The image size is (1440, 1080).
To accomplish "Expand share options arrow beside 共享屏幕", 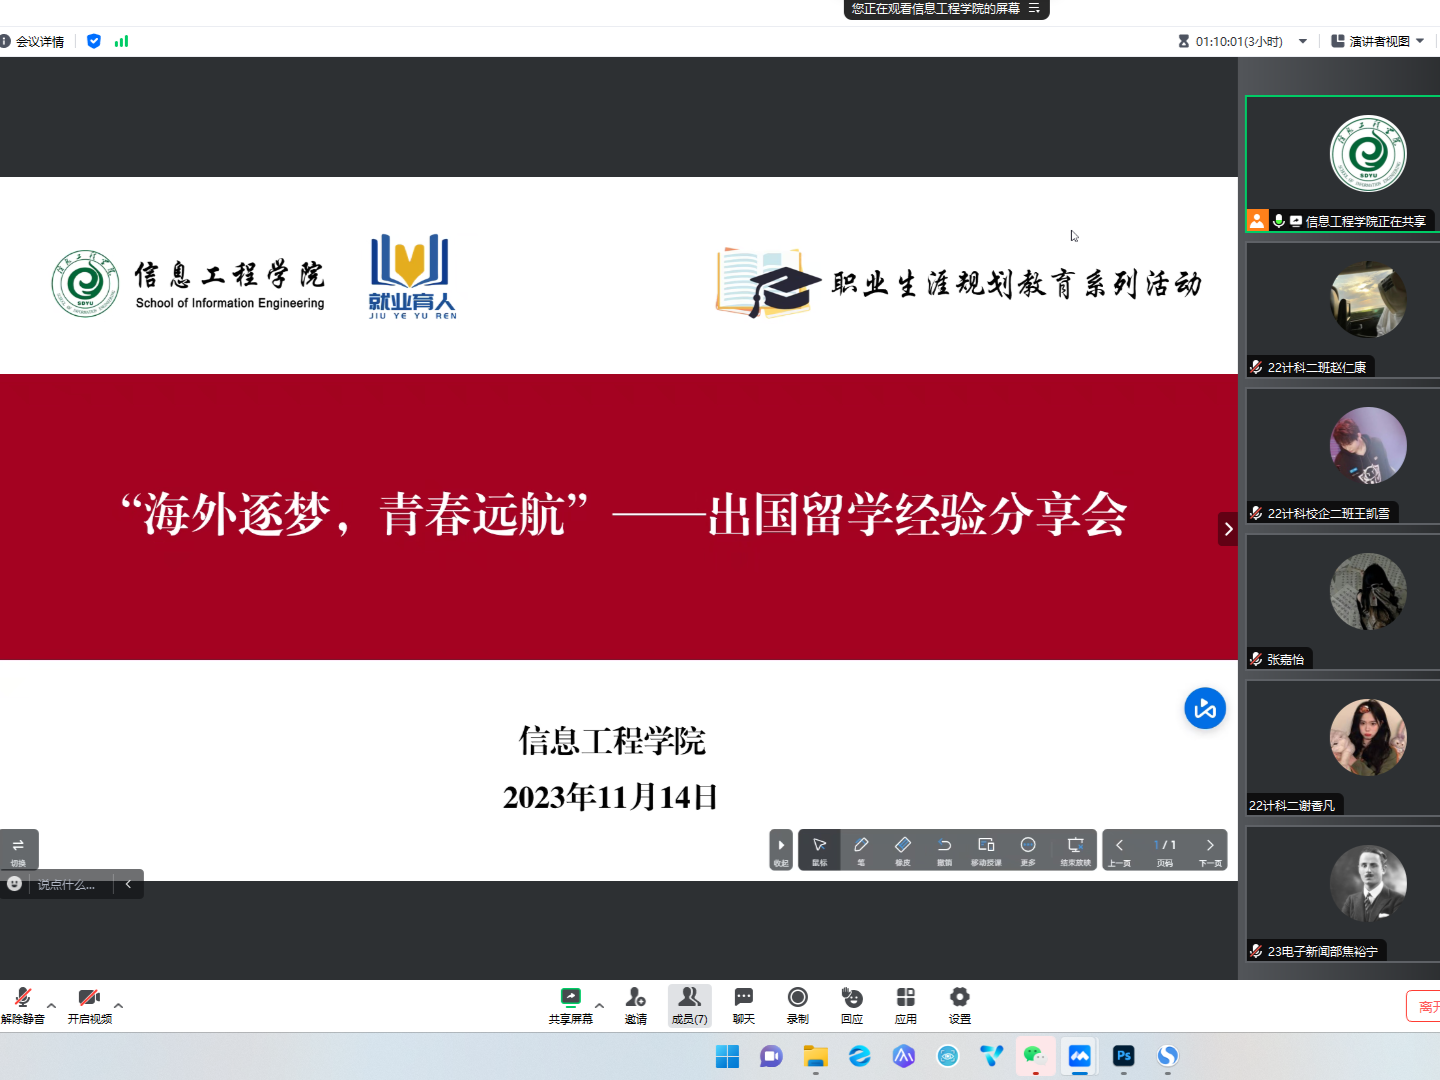I will point(599,1005).
